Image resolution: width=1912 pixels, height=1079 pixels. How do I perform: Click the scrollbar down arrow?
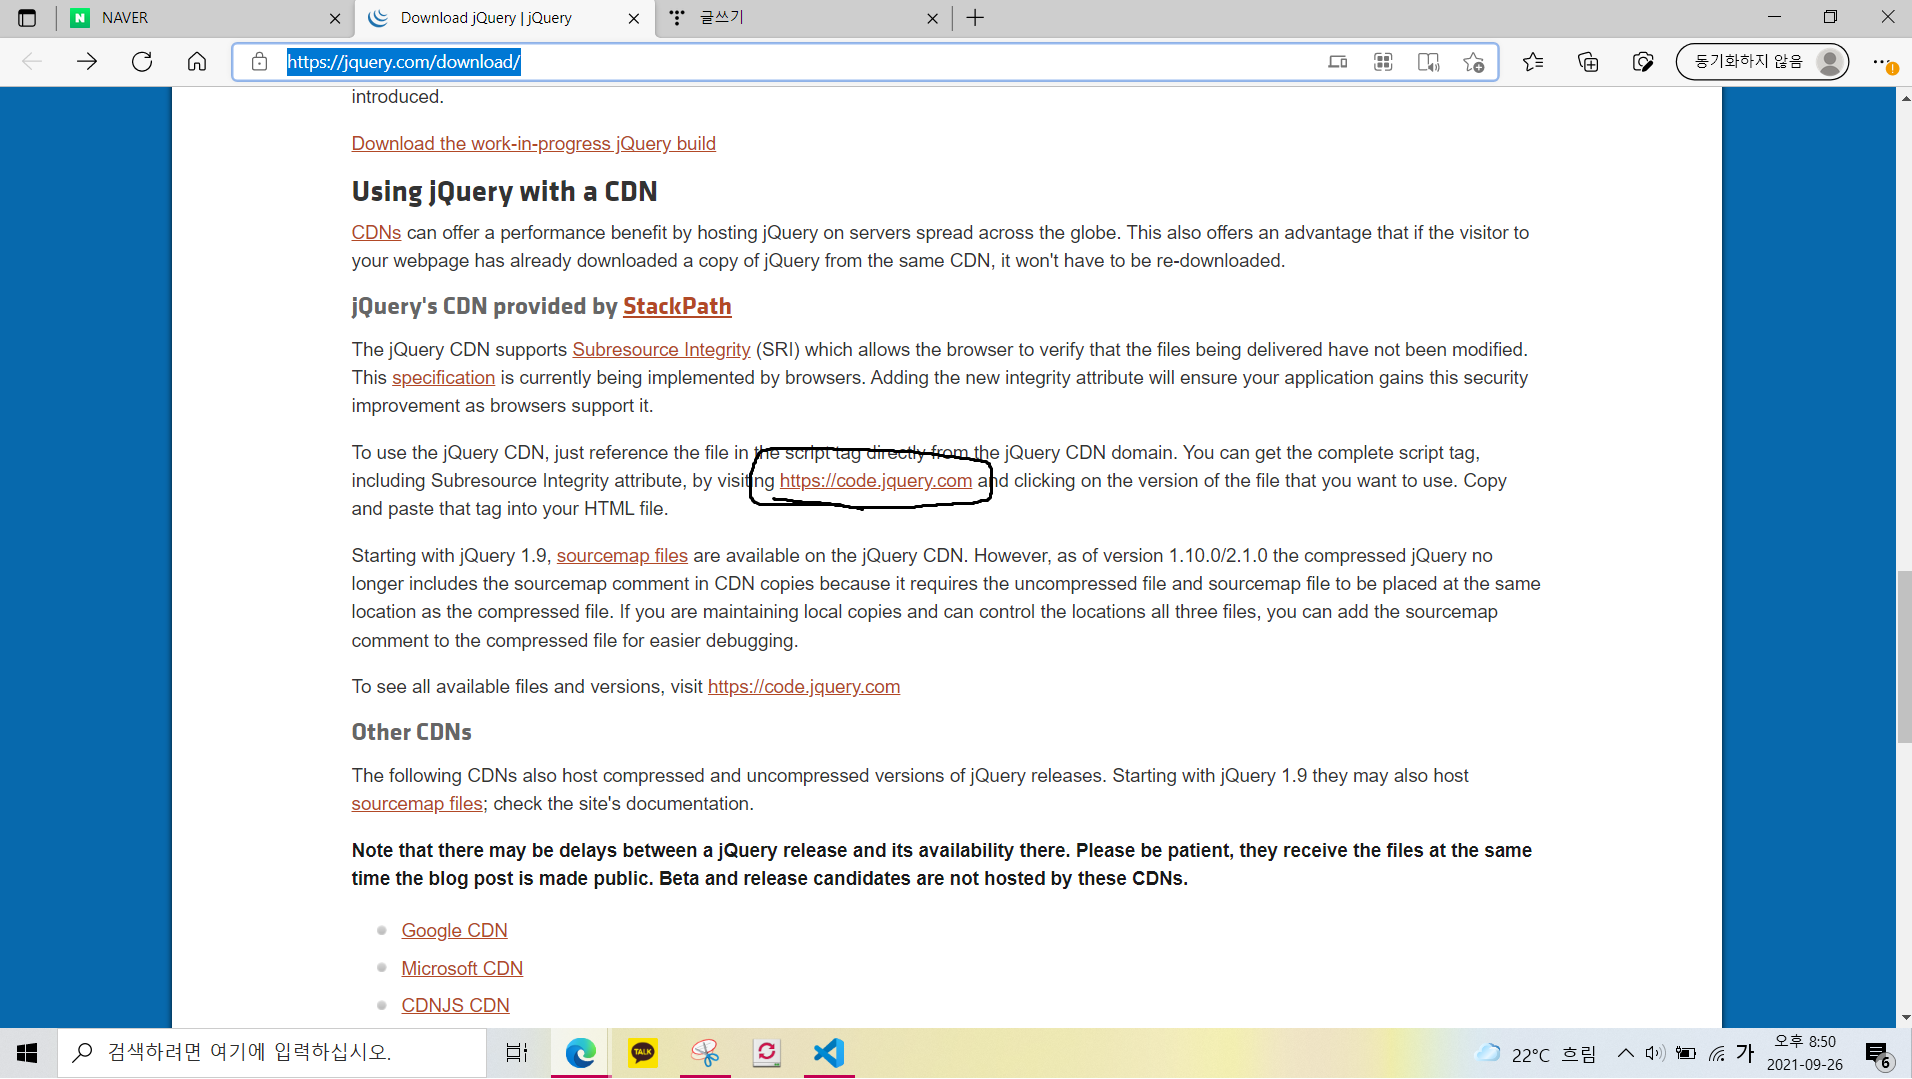1904,1017
